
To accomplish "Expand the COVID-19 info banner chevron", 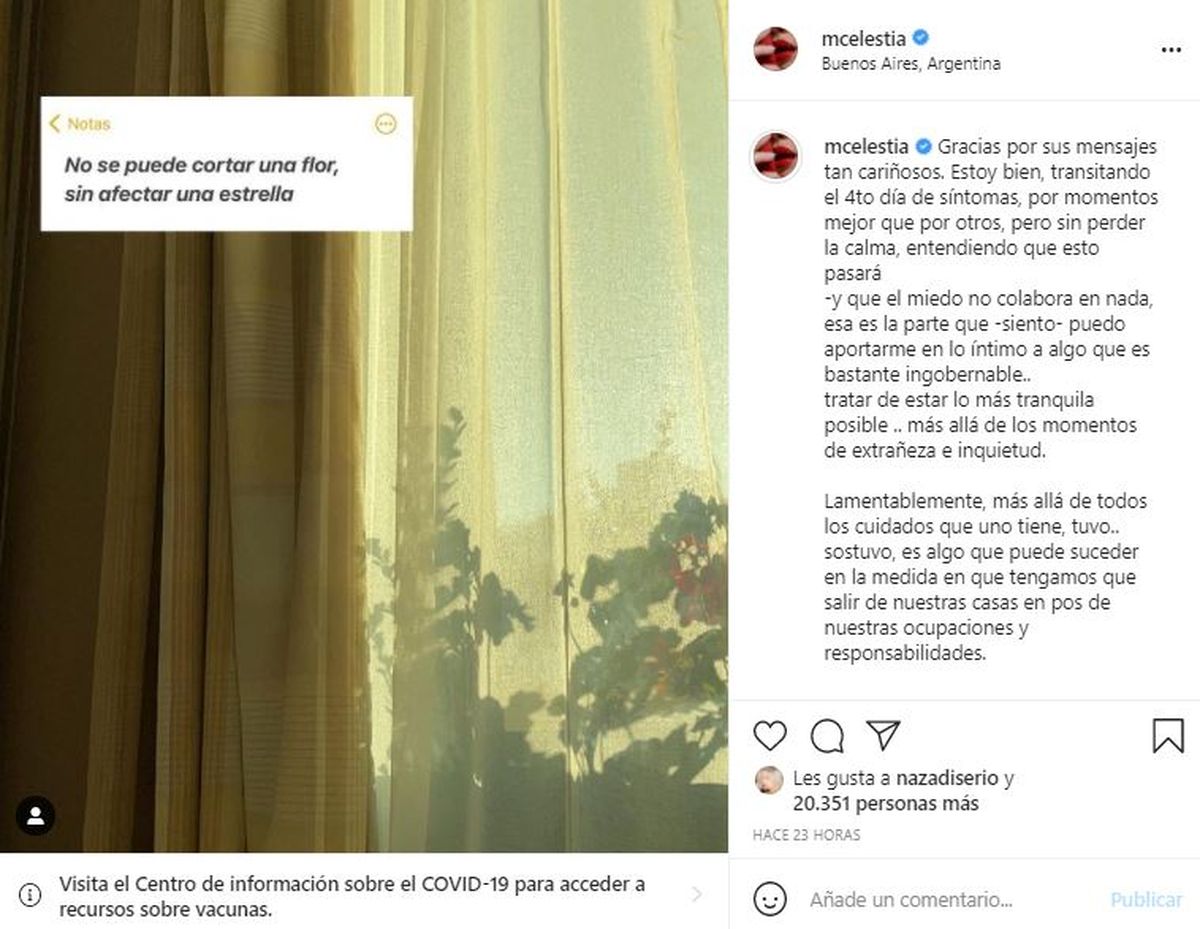I will pos(697,894).
